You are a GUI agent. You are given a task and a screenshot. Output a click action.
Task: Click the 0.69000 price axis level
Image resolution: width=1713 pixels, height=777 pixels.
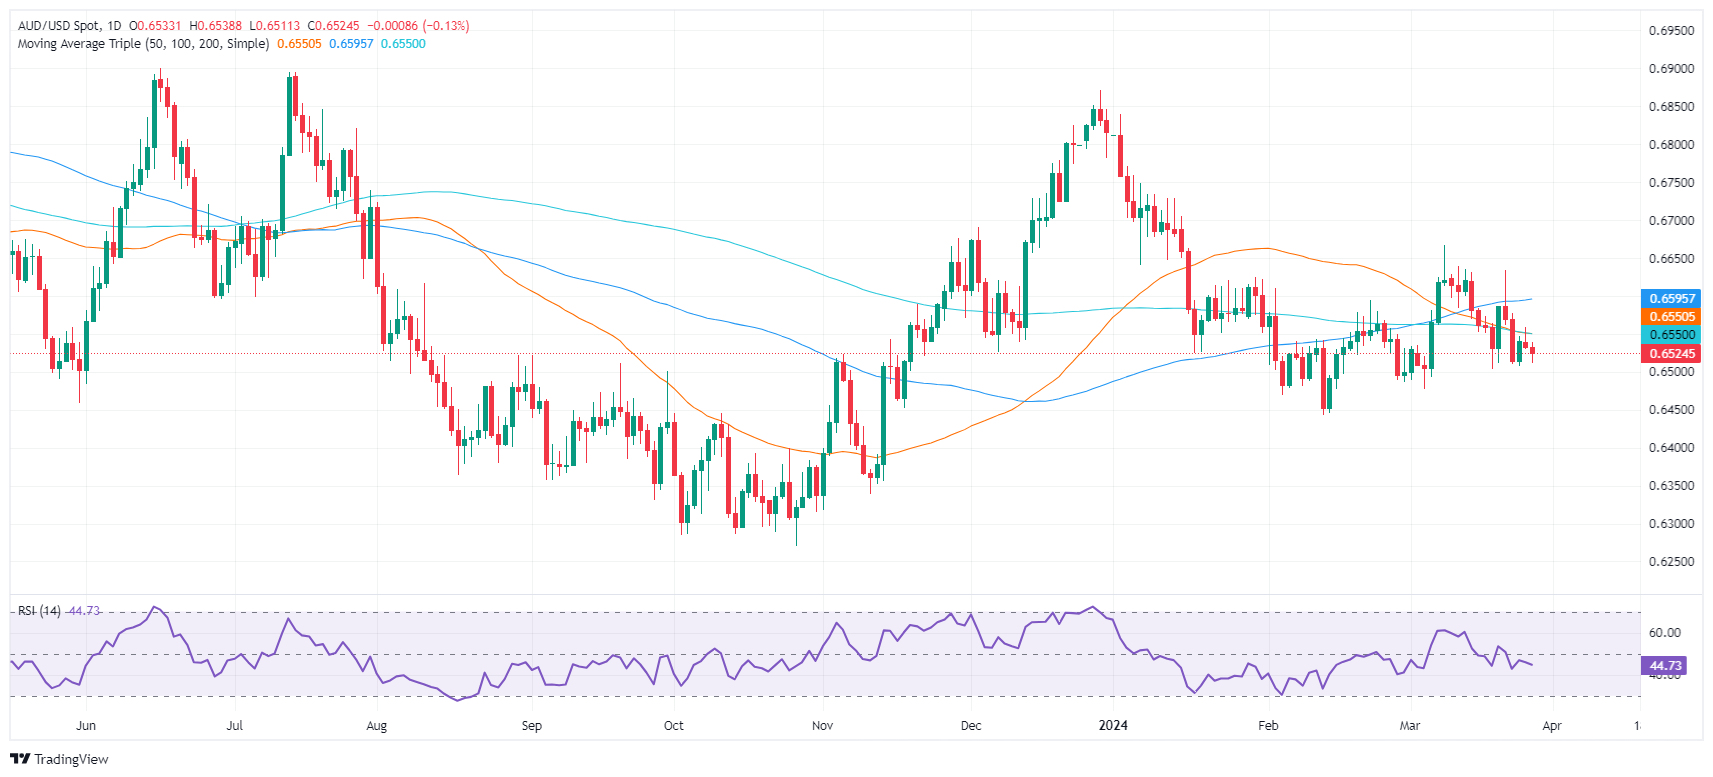click(x=1671, y=69)
